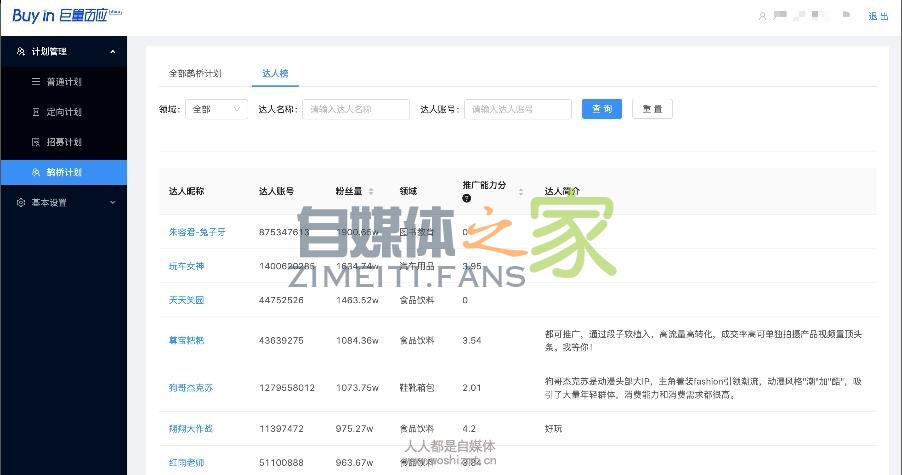Screen dimensions: 902x475
Task: Click fans count 1463.52w
Action: point(357,300)
